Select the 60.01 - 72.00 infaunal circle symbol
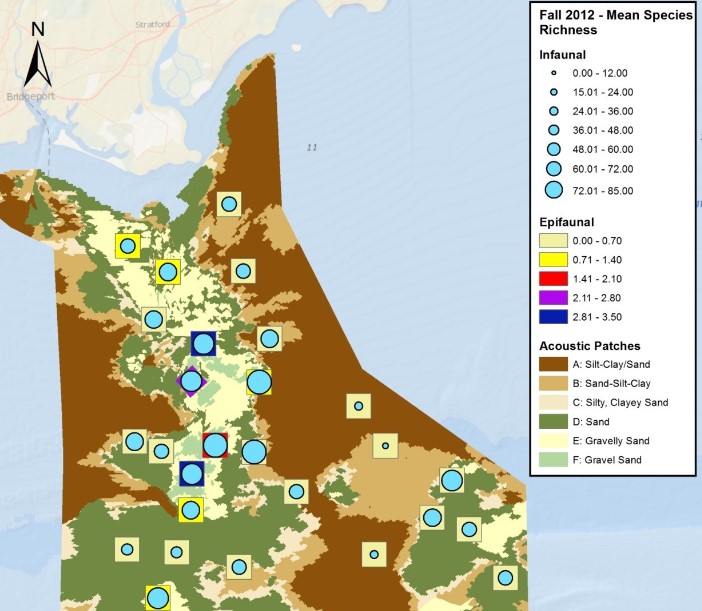The height and width of the screenshot is (611, 702). pyautogui.click(x=554, y=169)
